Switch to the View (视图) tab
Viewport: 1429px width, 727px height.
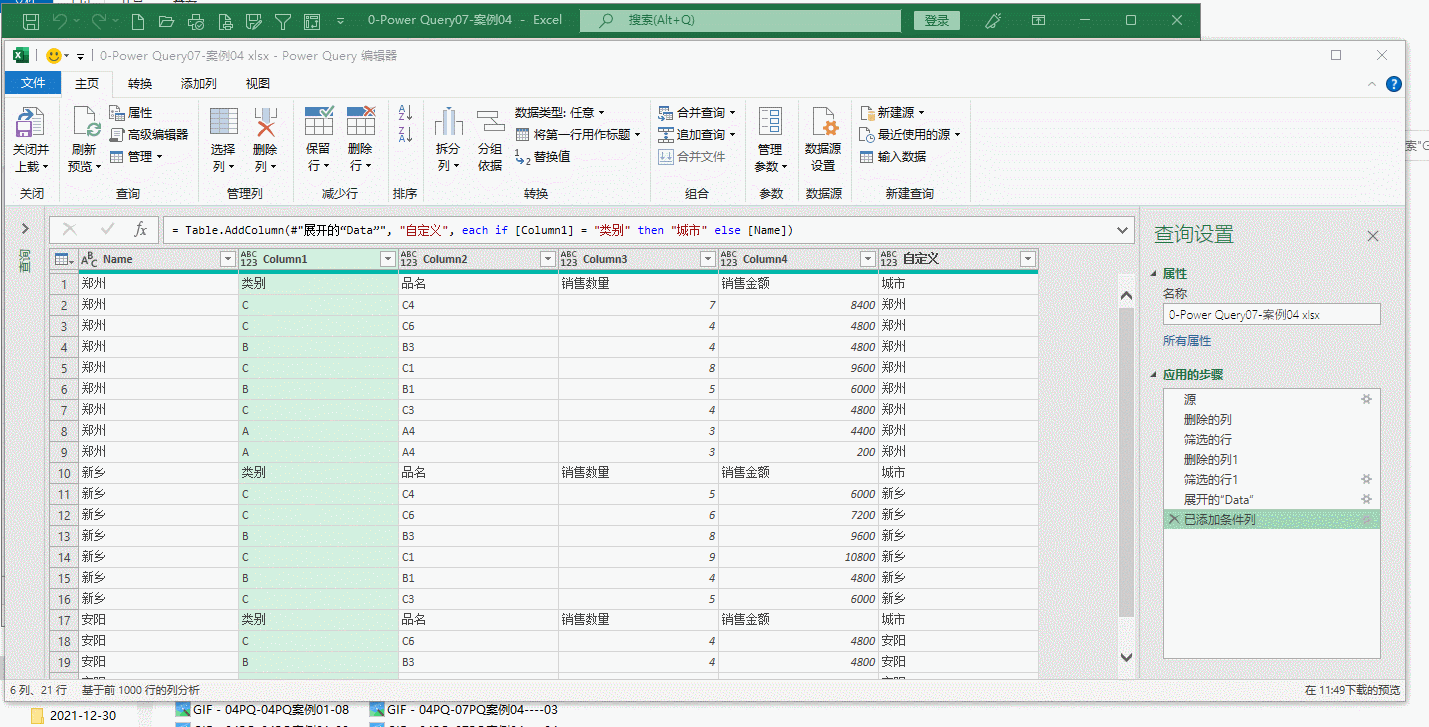pyautogui.click(x=258, y=84)
